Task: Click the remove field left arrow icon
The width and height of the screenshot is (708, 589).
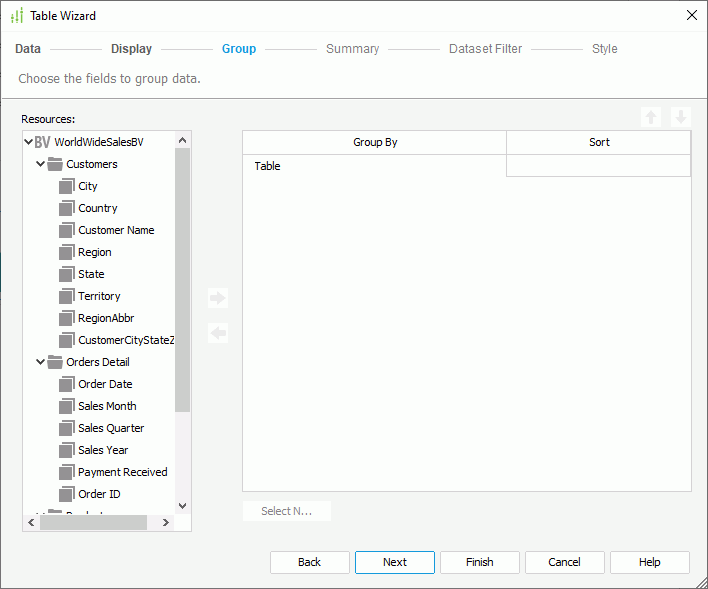Action: [x=218, y=333]
